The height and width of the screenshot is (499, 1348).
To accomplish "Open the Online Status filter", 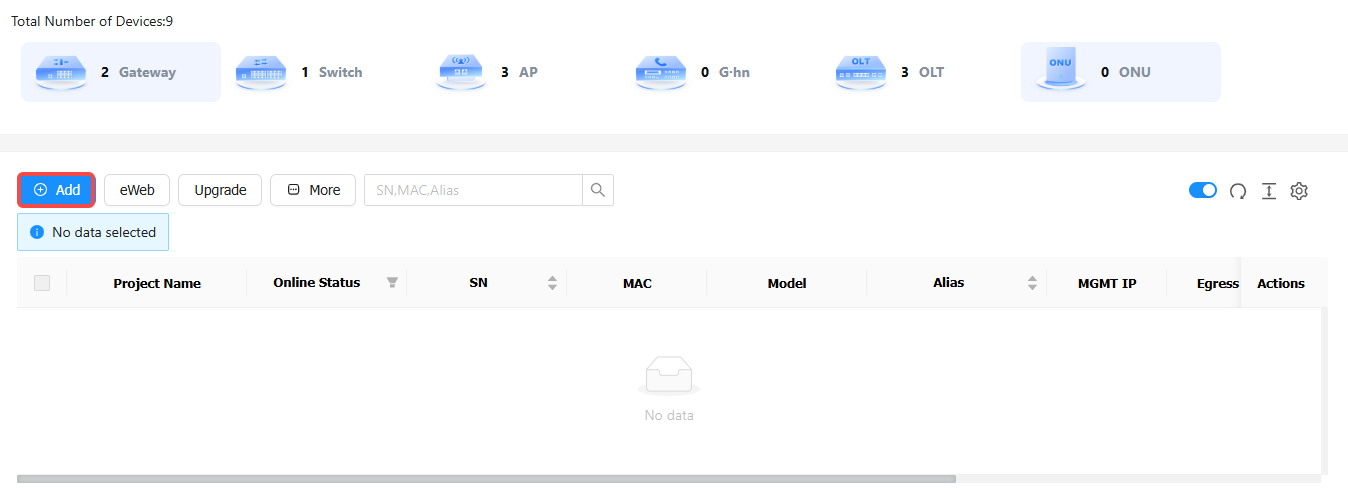I will (392, 283).
